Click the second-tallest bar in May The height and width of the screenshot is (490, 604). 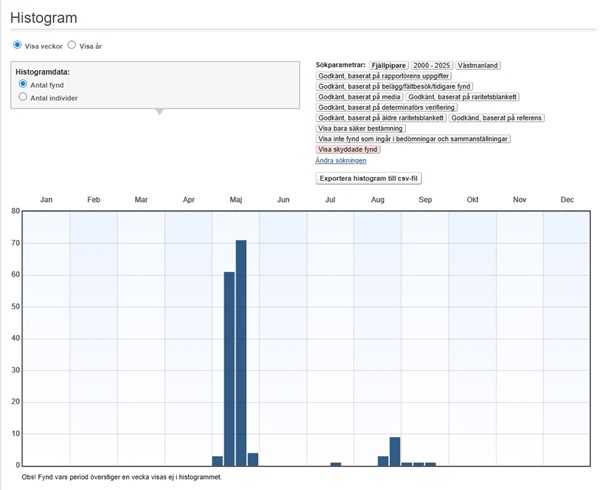coord(229,368)
